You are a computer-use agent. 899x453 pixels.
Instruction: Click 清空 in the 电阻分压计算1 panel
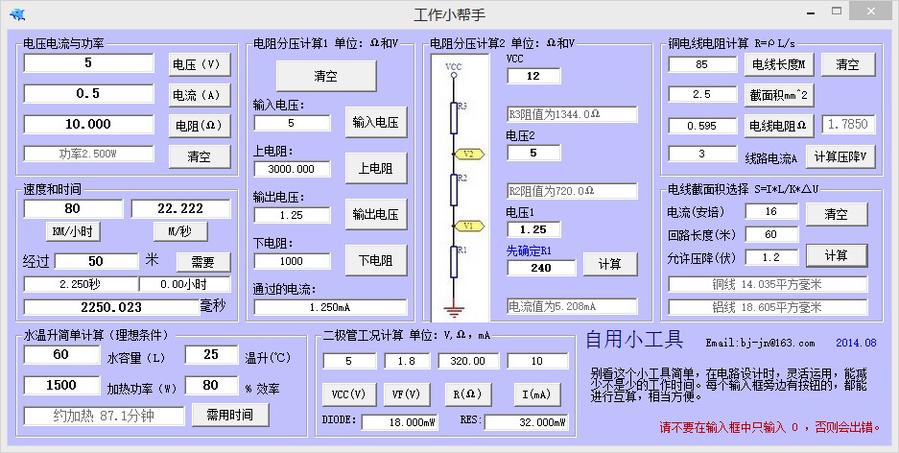tap(325, 76)
